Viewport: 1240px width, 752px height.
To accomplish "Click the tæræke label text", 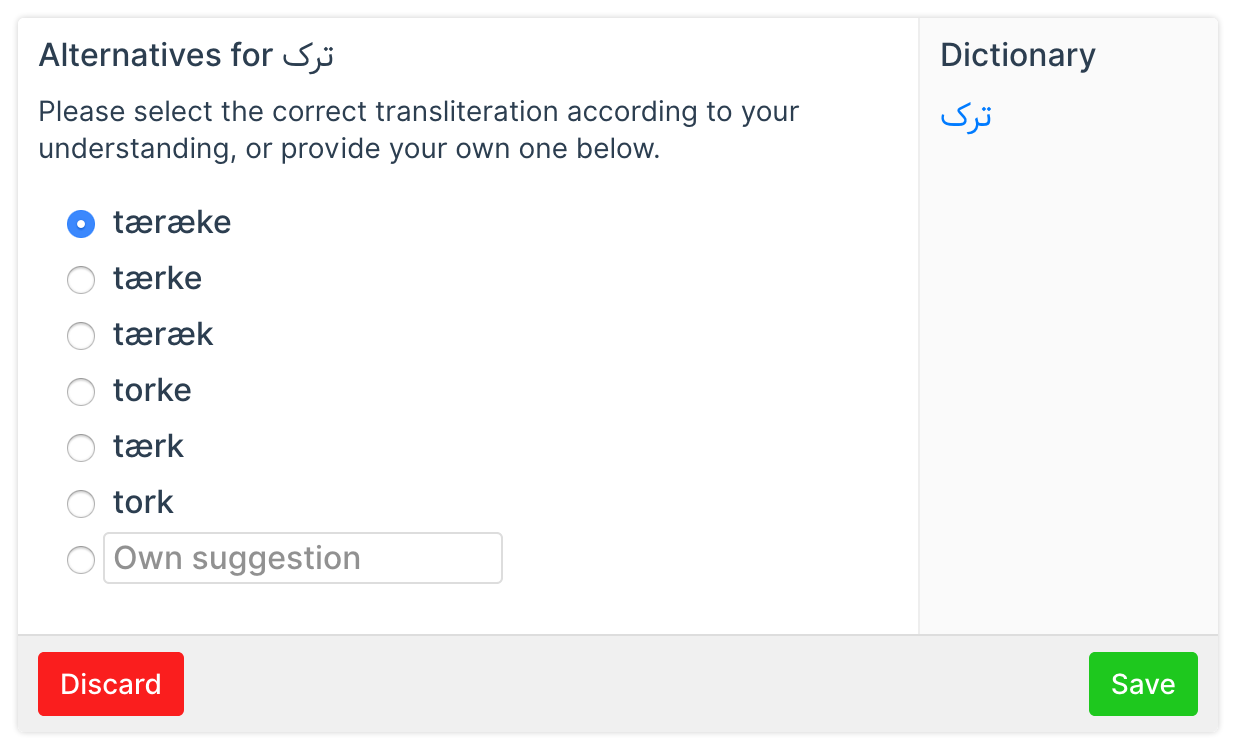I will pos(172,222).
